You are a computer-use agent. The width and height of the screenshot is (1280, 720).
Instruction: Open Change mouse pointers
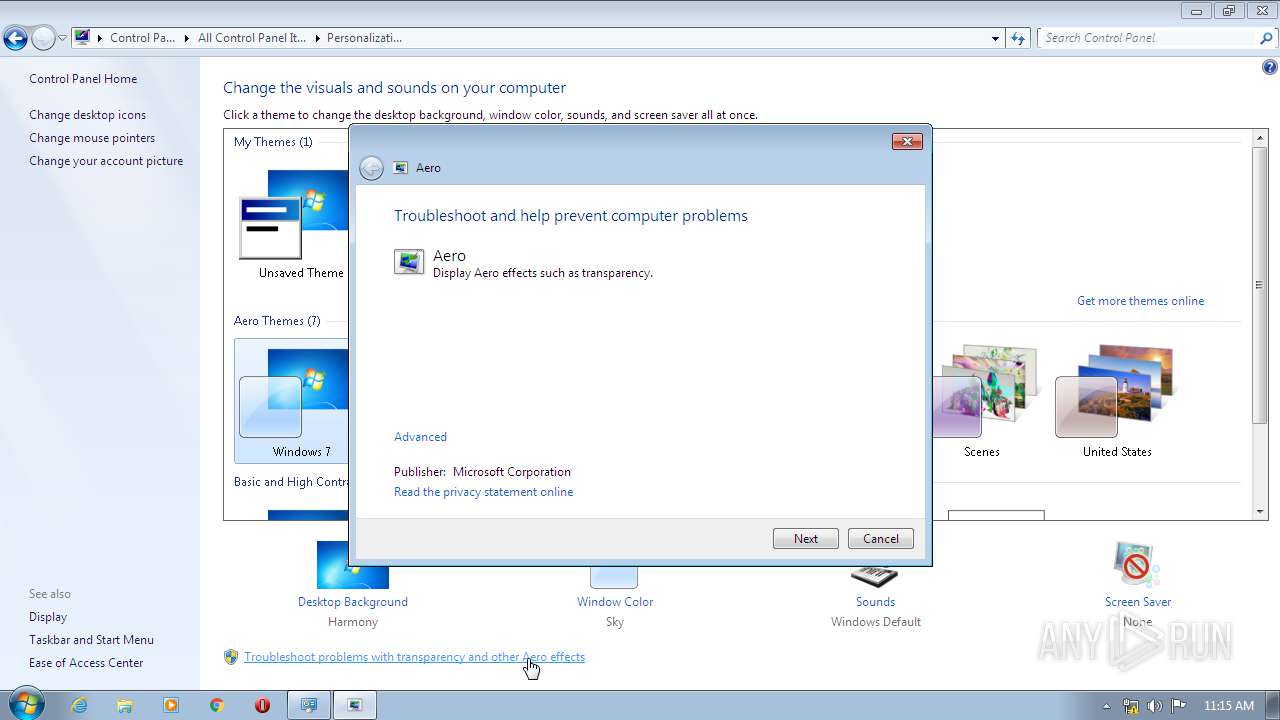(92, 138)
